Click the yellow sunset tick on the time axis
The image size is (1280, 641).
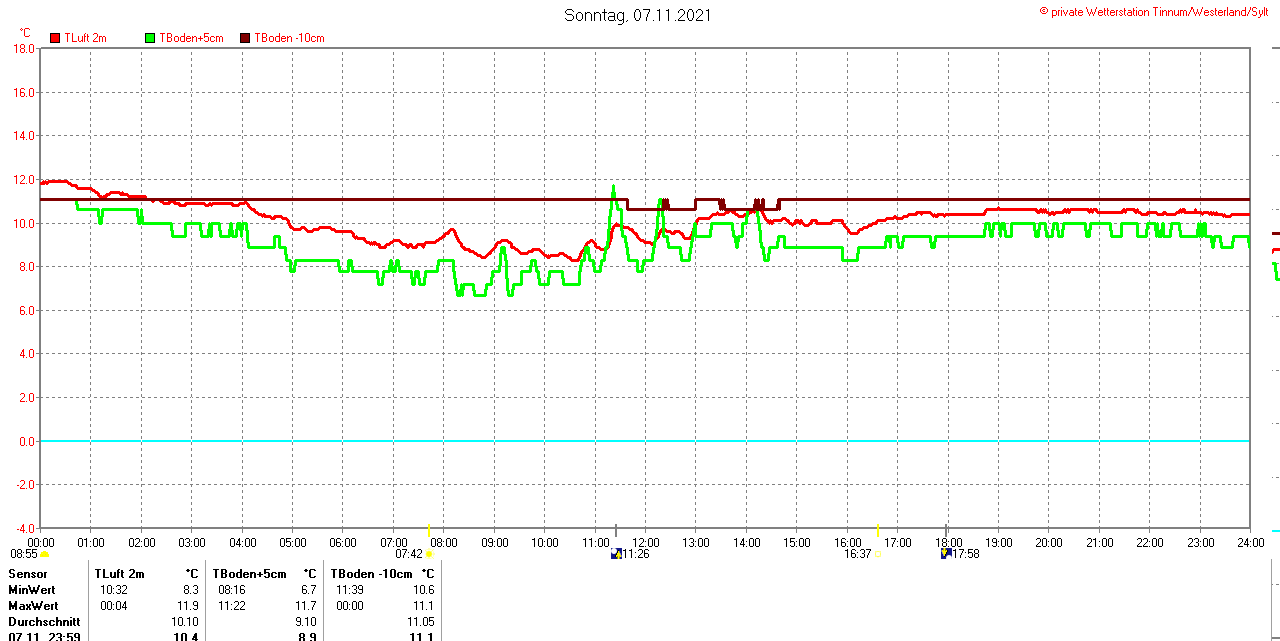pos(878,530)
